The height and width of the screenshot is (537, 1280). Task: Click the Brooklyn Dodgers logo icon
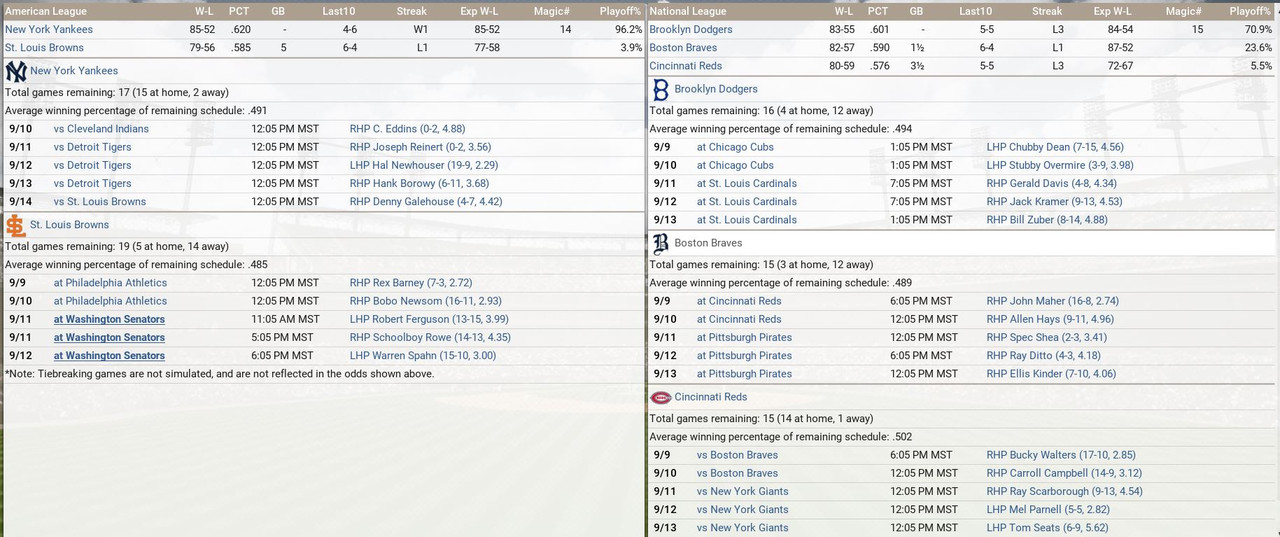point(660,90)
